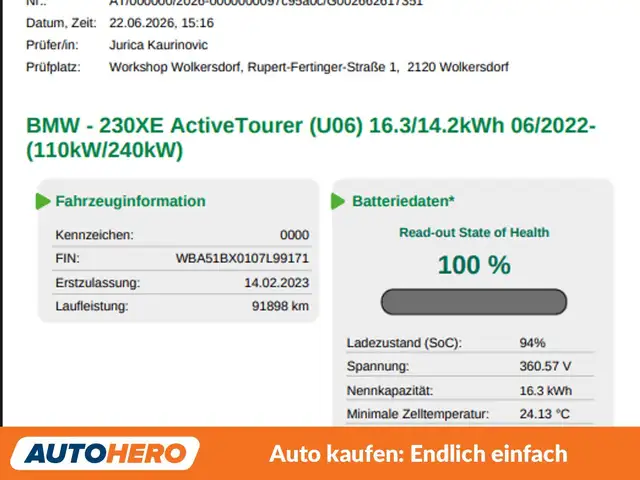The height and width of the screenshot is (480, 640).
Task: Click the Minimale Zelltemperatur label
Action: (418, 414)
